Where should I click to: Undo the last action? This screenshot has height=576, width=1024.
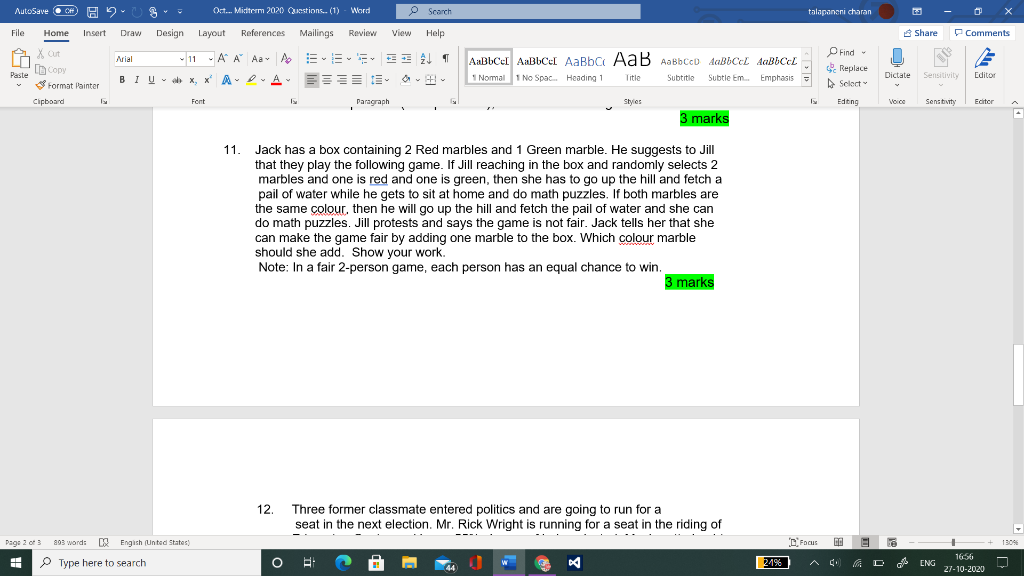(111, 11)
